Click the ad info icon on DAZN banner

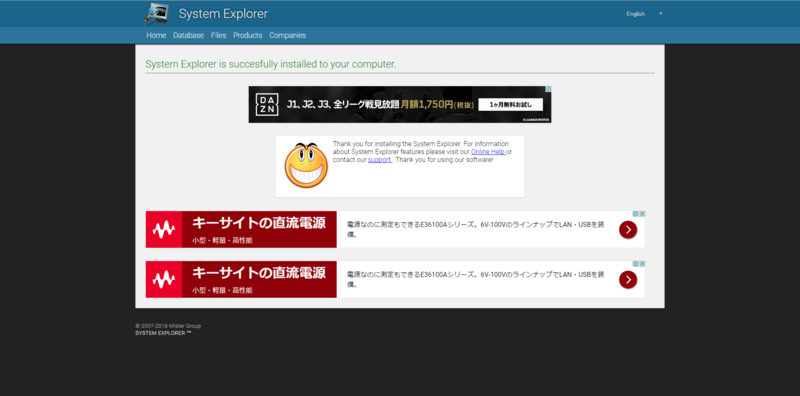[548, 89]
